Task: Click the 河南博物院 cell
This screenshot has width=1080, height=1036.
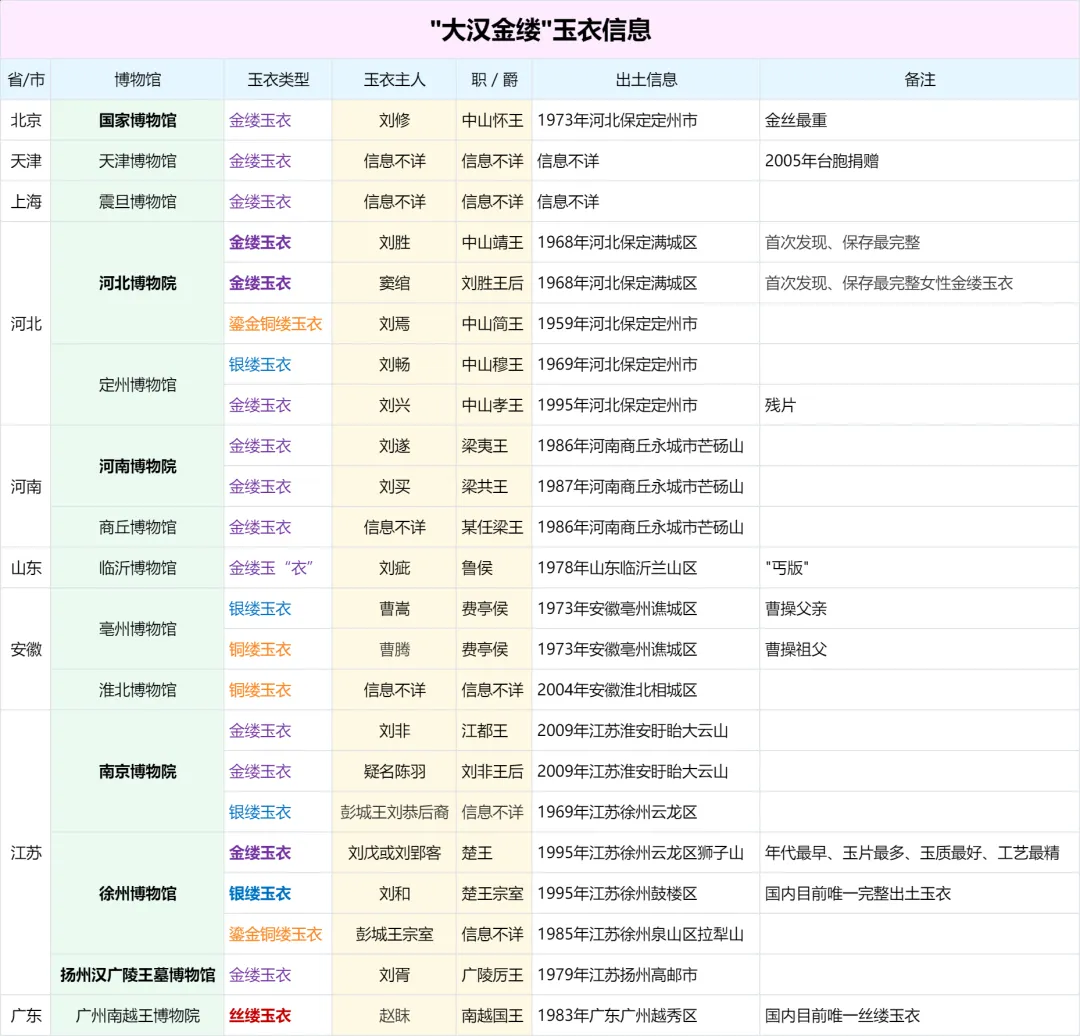Action: [138, 466]
